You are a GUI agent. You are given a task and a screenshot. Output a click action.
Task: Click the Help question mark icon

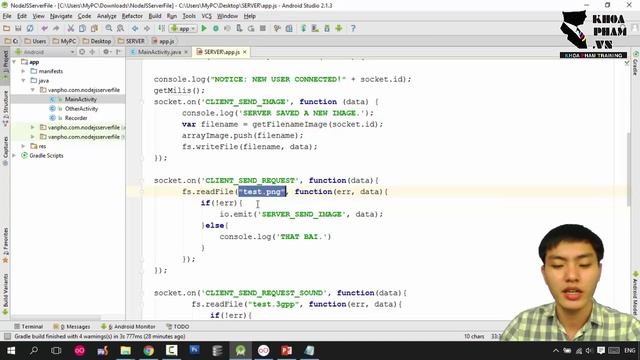coord(353,29)
